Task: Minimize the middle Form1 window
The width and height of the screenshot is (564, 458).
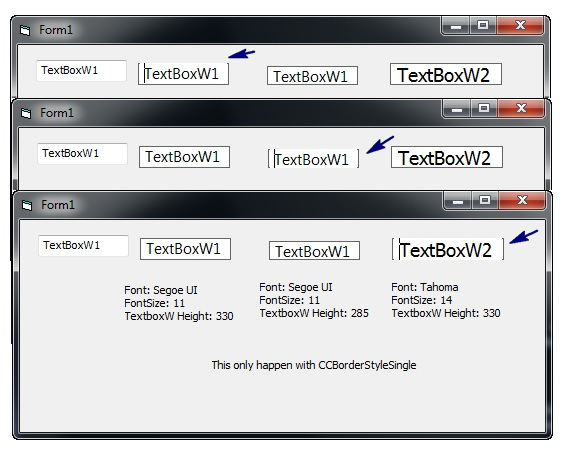Action: point(457,109)
